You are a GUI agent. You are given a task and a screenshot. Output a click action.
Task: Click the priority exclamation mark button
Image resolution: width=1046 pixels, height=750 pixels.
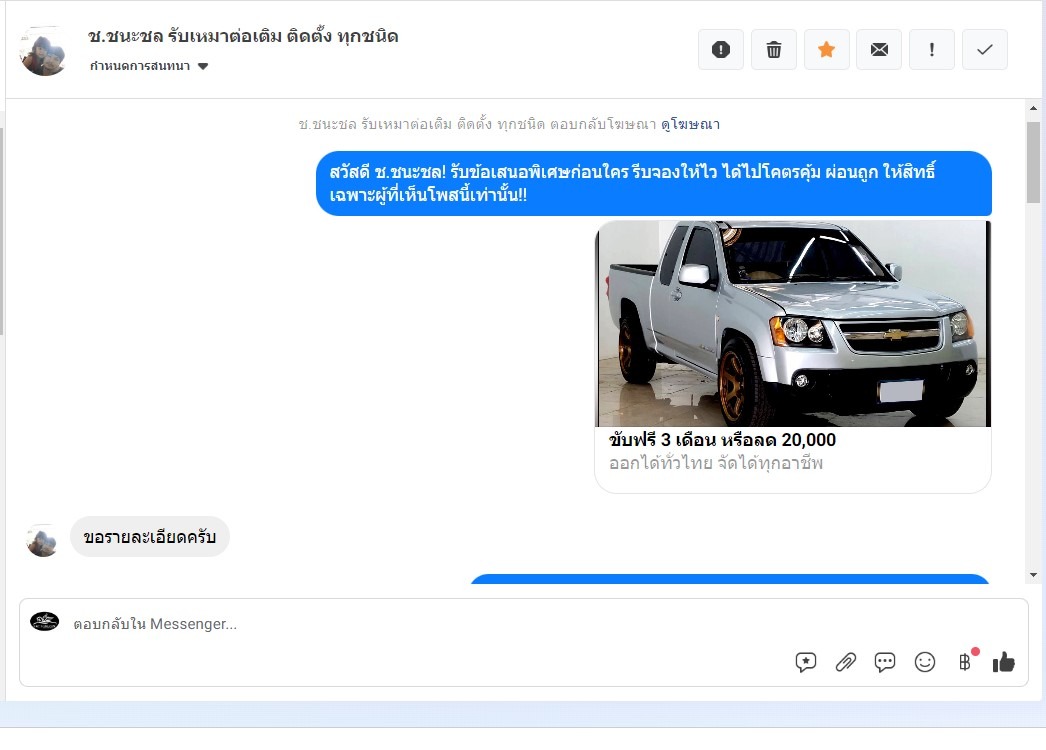coord(932,49)
